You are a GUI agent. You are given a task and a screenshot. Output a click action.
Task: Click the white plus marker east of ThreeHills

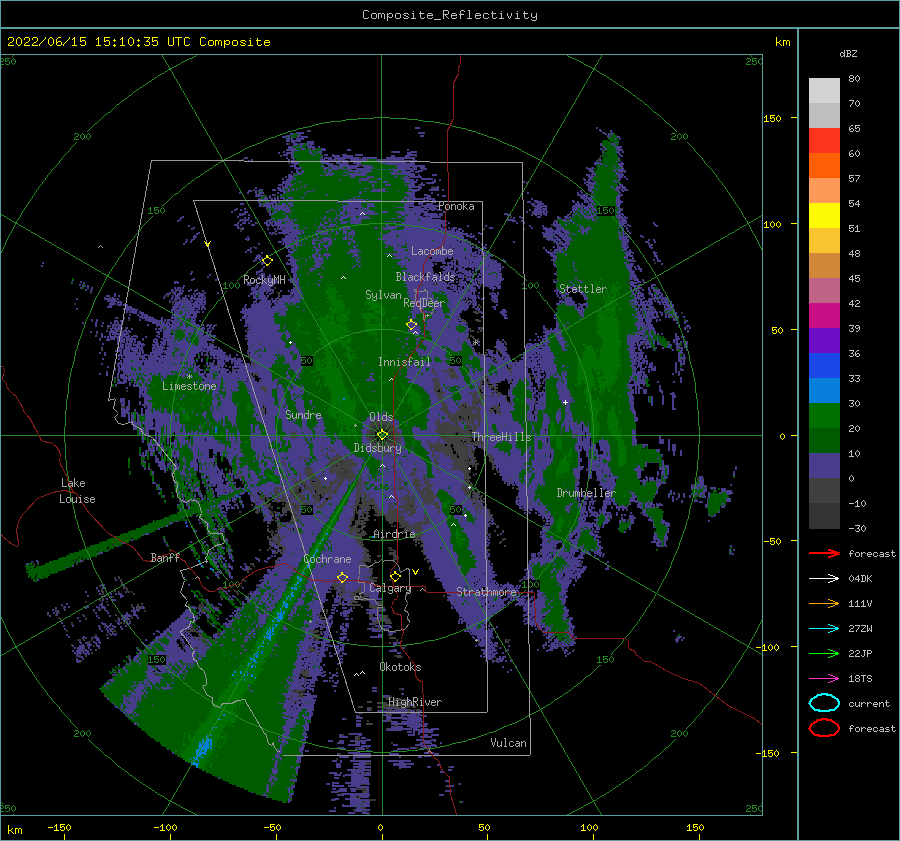[x=565, y=402]
